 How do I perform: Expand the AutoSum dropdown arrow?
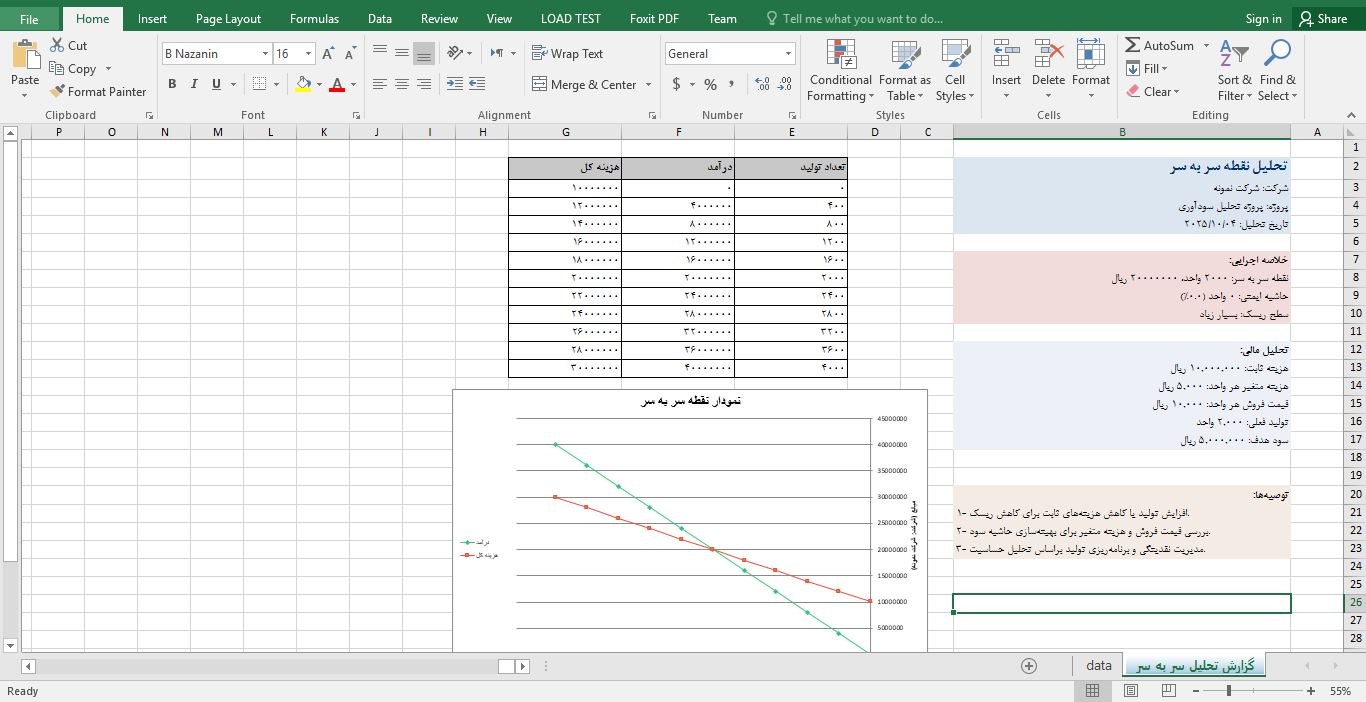[x=1206, y=46]
